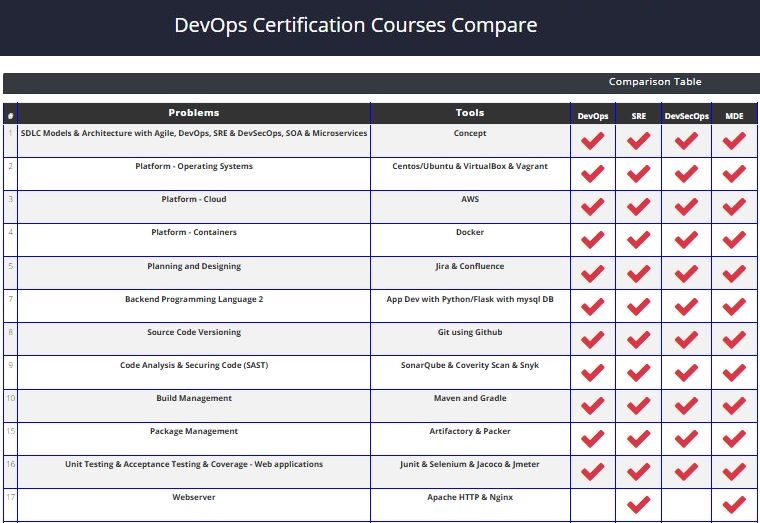Click the DevOps column header
This screenshot has width=760, height=523.
[593, 116]
